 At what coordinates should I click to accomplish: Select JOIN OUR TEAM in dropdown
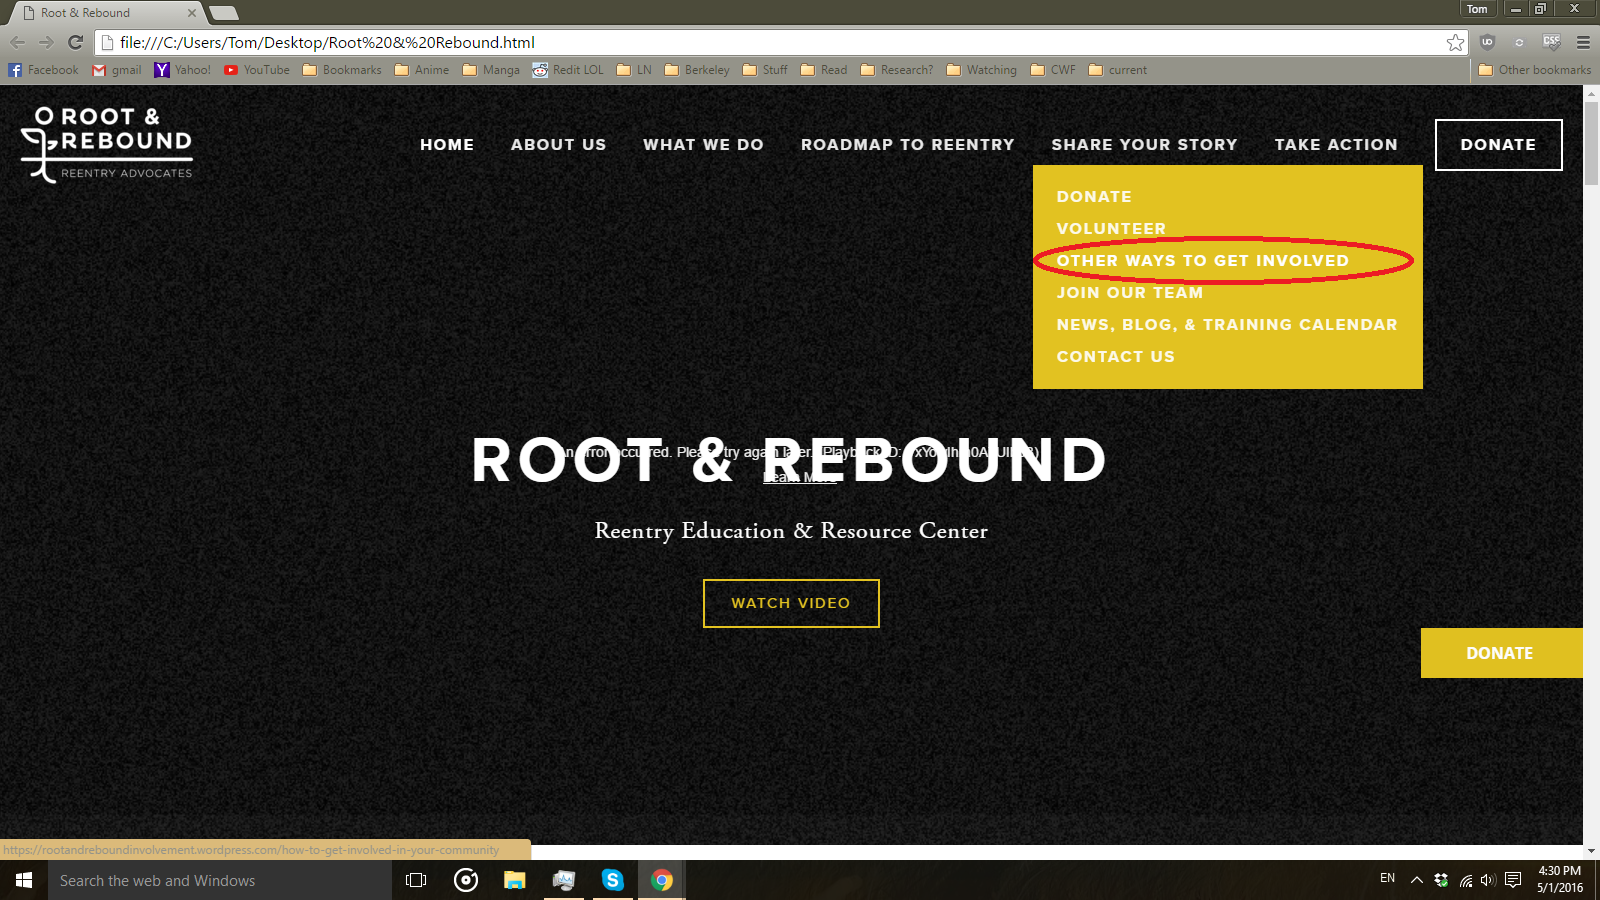(1130, 293)
